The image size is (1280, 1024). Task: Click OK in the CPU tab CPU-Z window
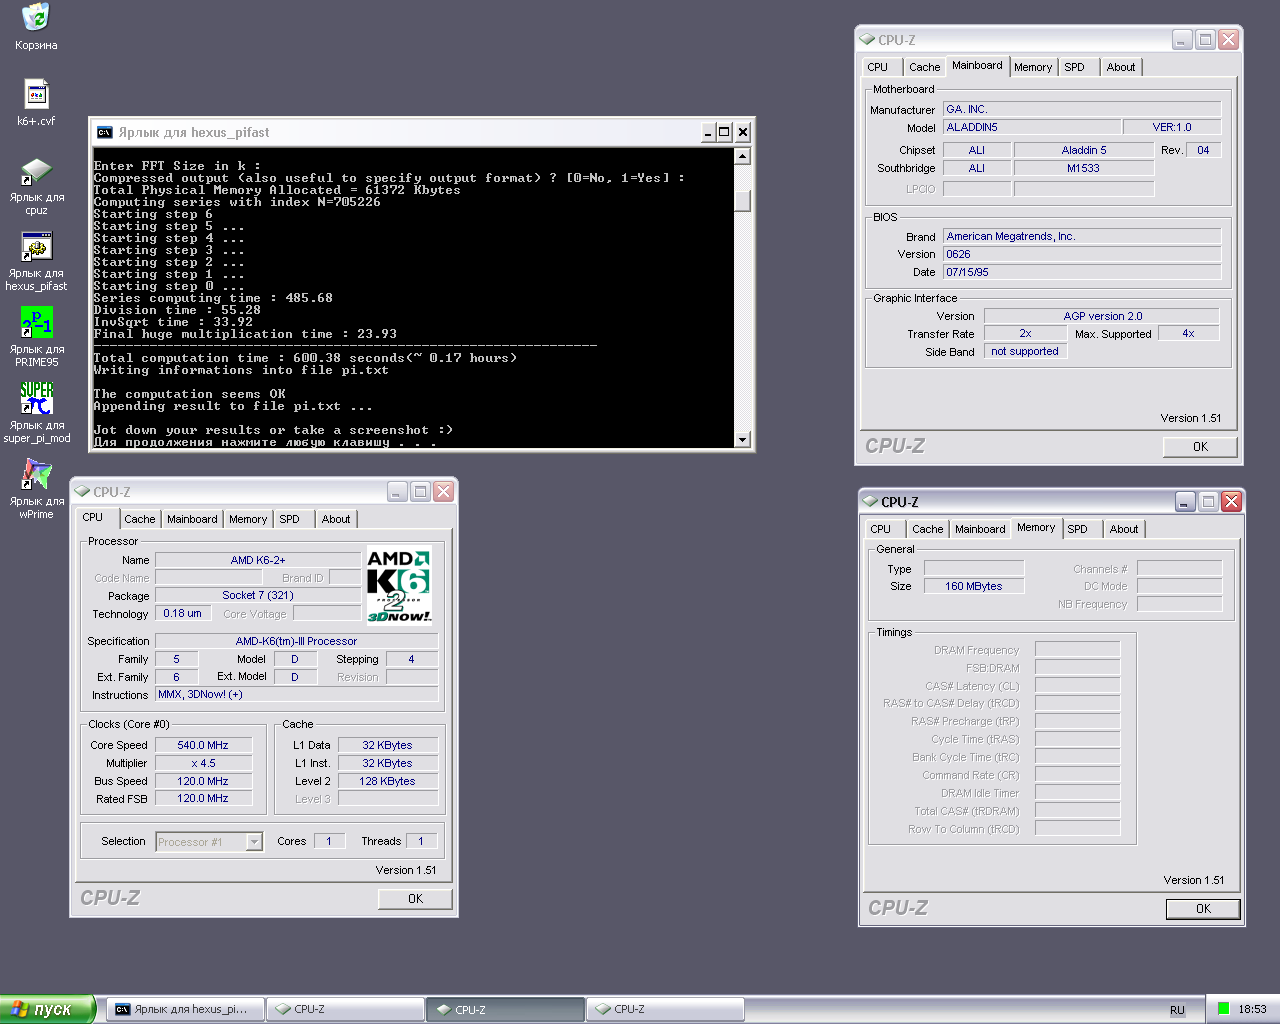click(x=415, y=899)
